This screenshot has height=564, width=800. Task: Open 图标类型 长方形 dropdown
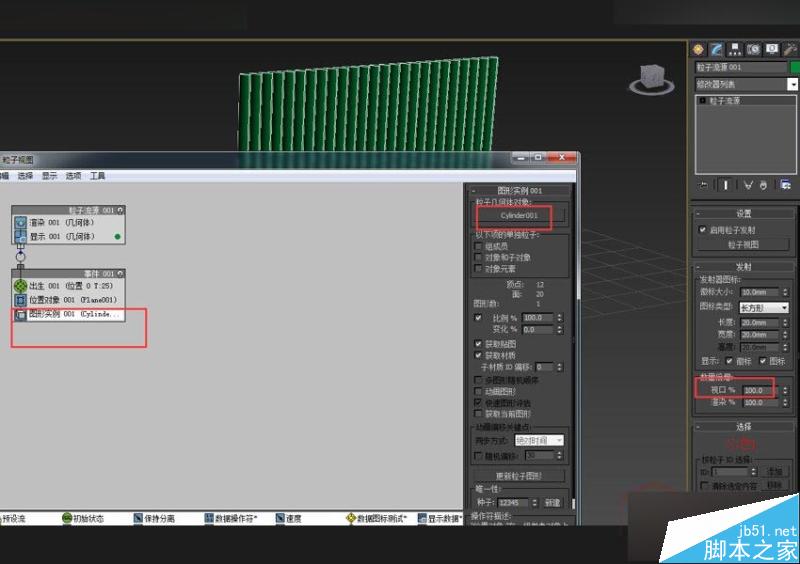pyautogui.click(x=764, y=307)
